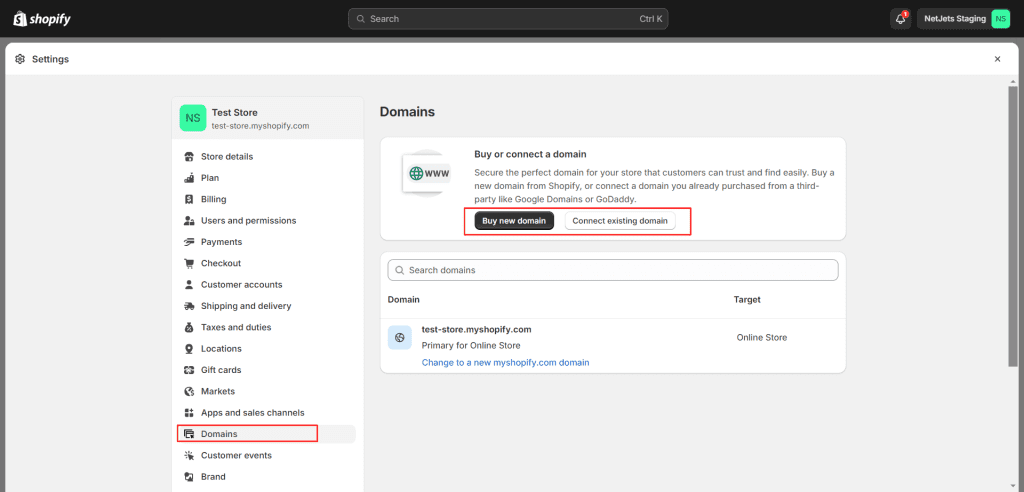Screen dimensions: 1024x492
Task: Click the magnifier in Search domains field
Action: [400, 270]
